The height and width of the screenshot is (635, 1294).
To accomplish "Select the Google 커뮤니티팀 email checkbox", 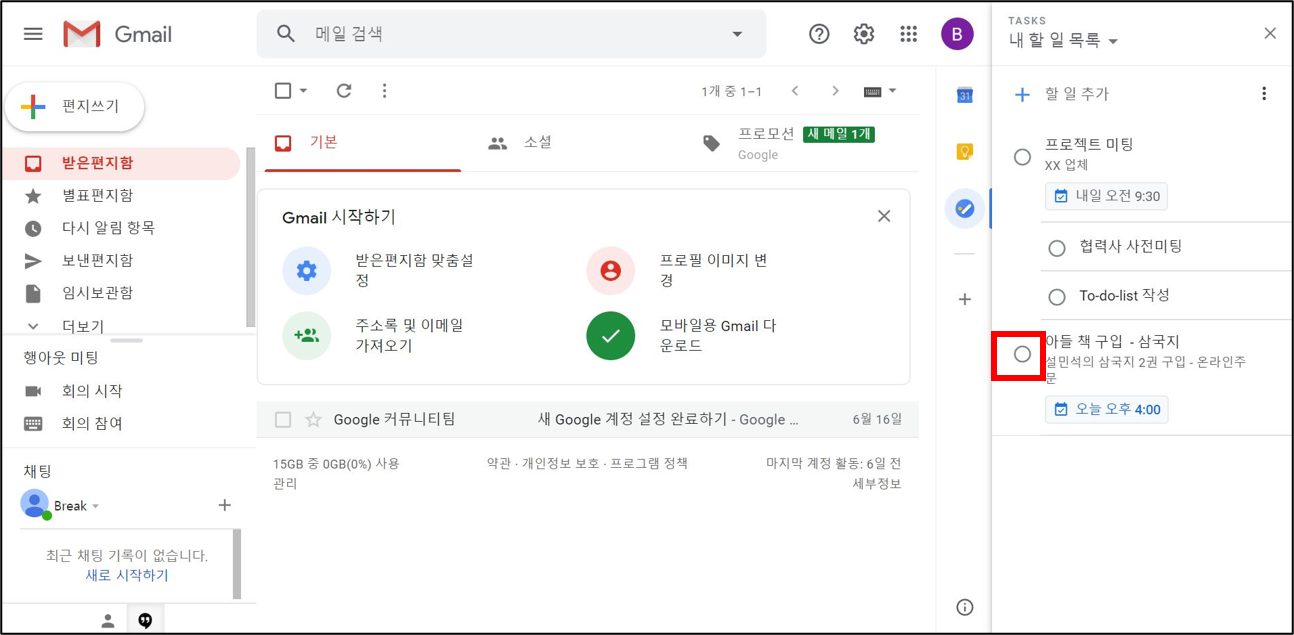I will [283, 420].
